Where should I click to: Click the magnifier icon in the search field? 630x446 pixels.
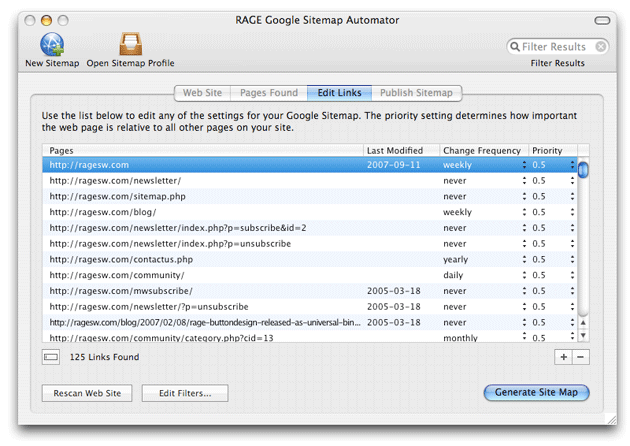pyautogui.click(x=515, y=47)
